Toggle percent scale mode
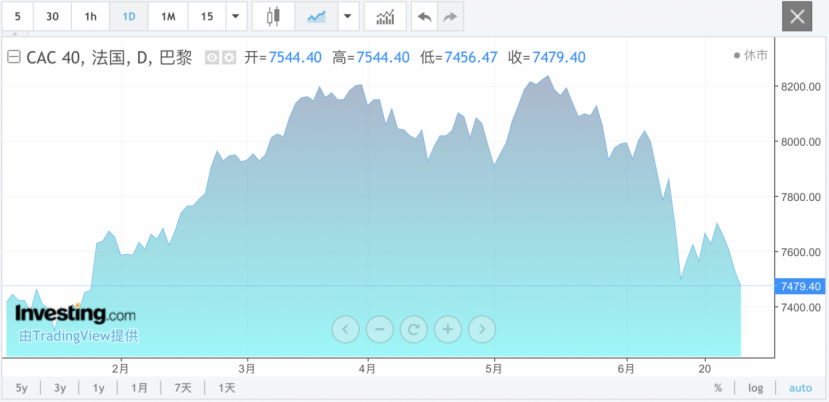Viewport: 829px width, 402px height. [x=717, y=388]
